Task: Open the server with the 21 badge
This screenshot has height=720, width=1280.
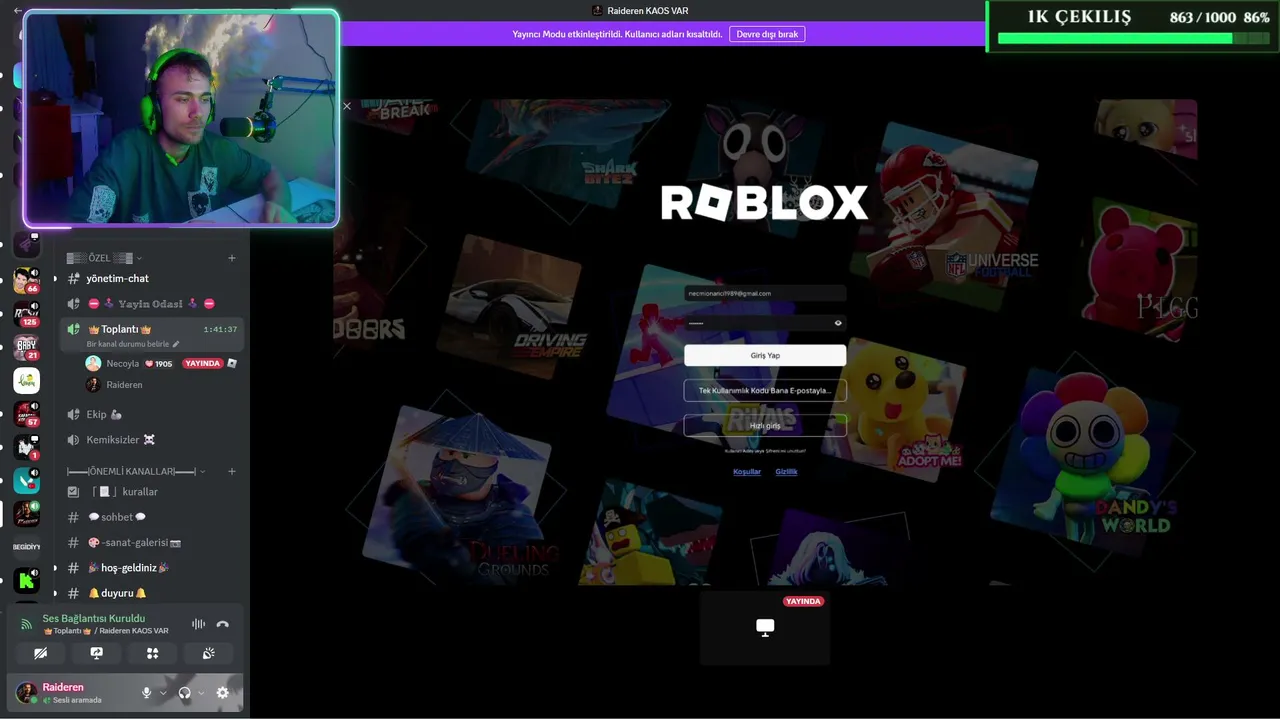Action: 26,347
